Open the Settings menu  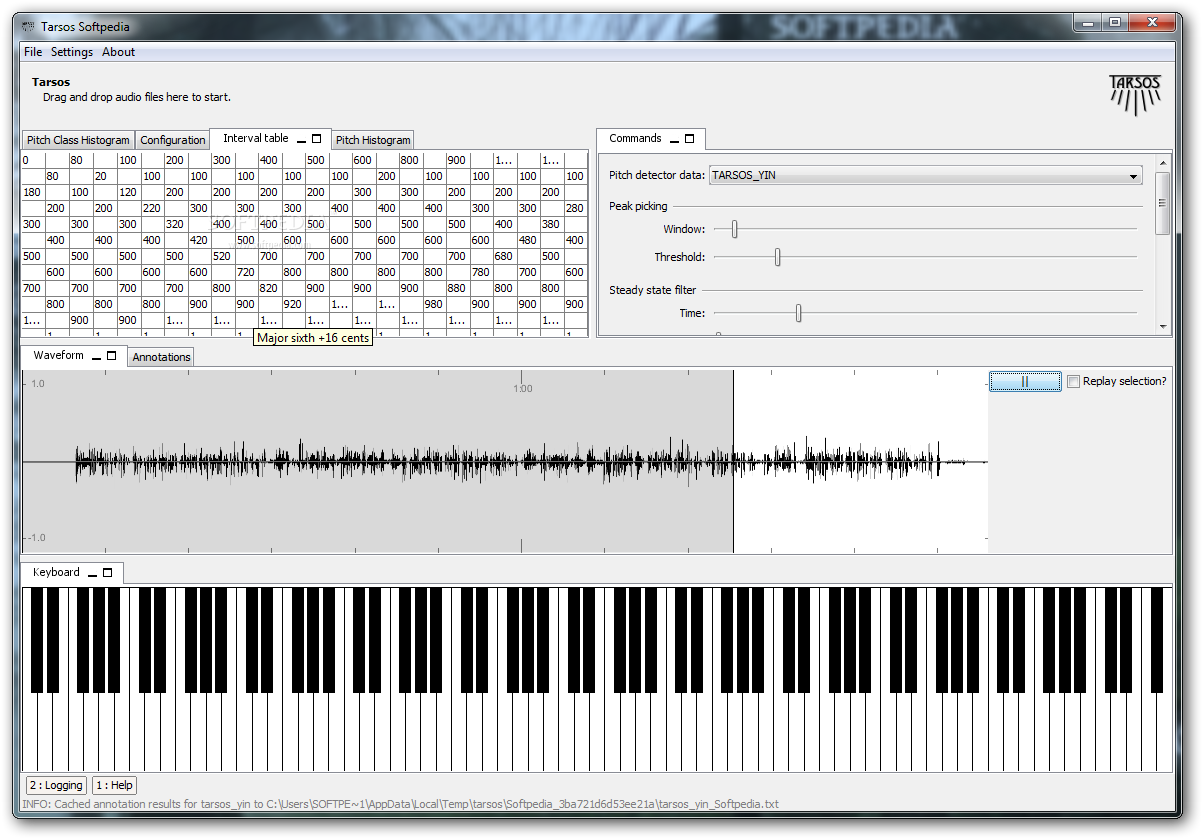tap(72, 52)
